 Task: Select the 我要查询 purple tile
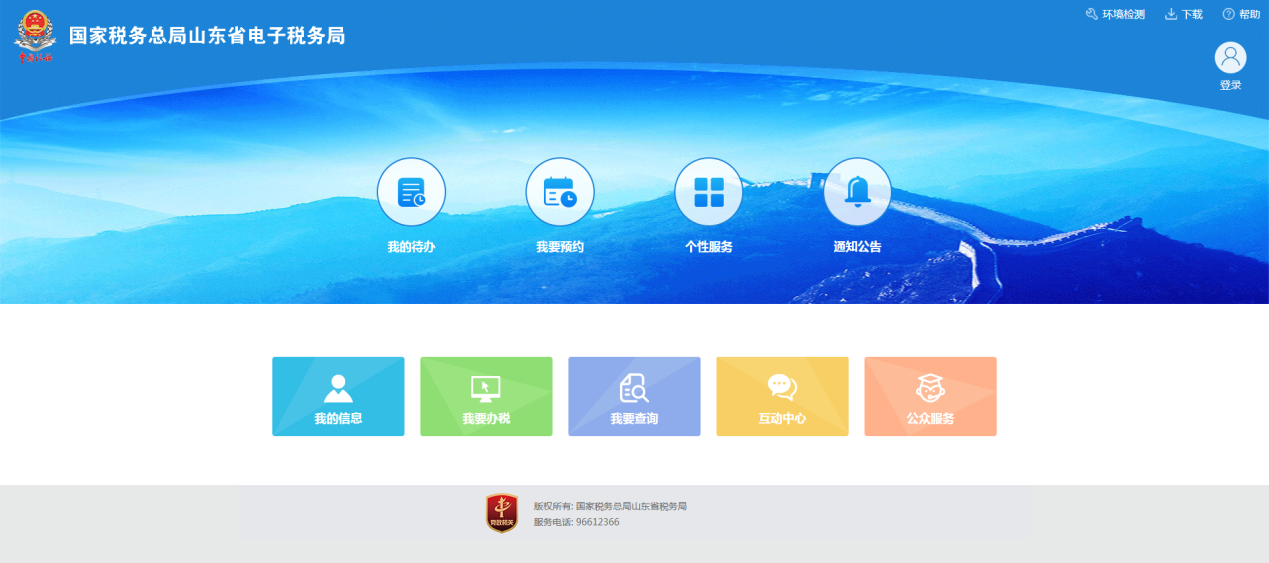tap(634, 396)
